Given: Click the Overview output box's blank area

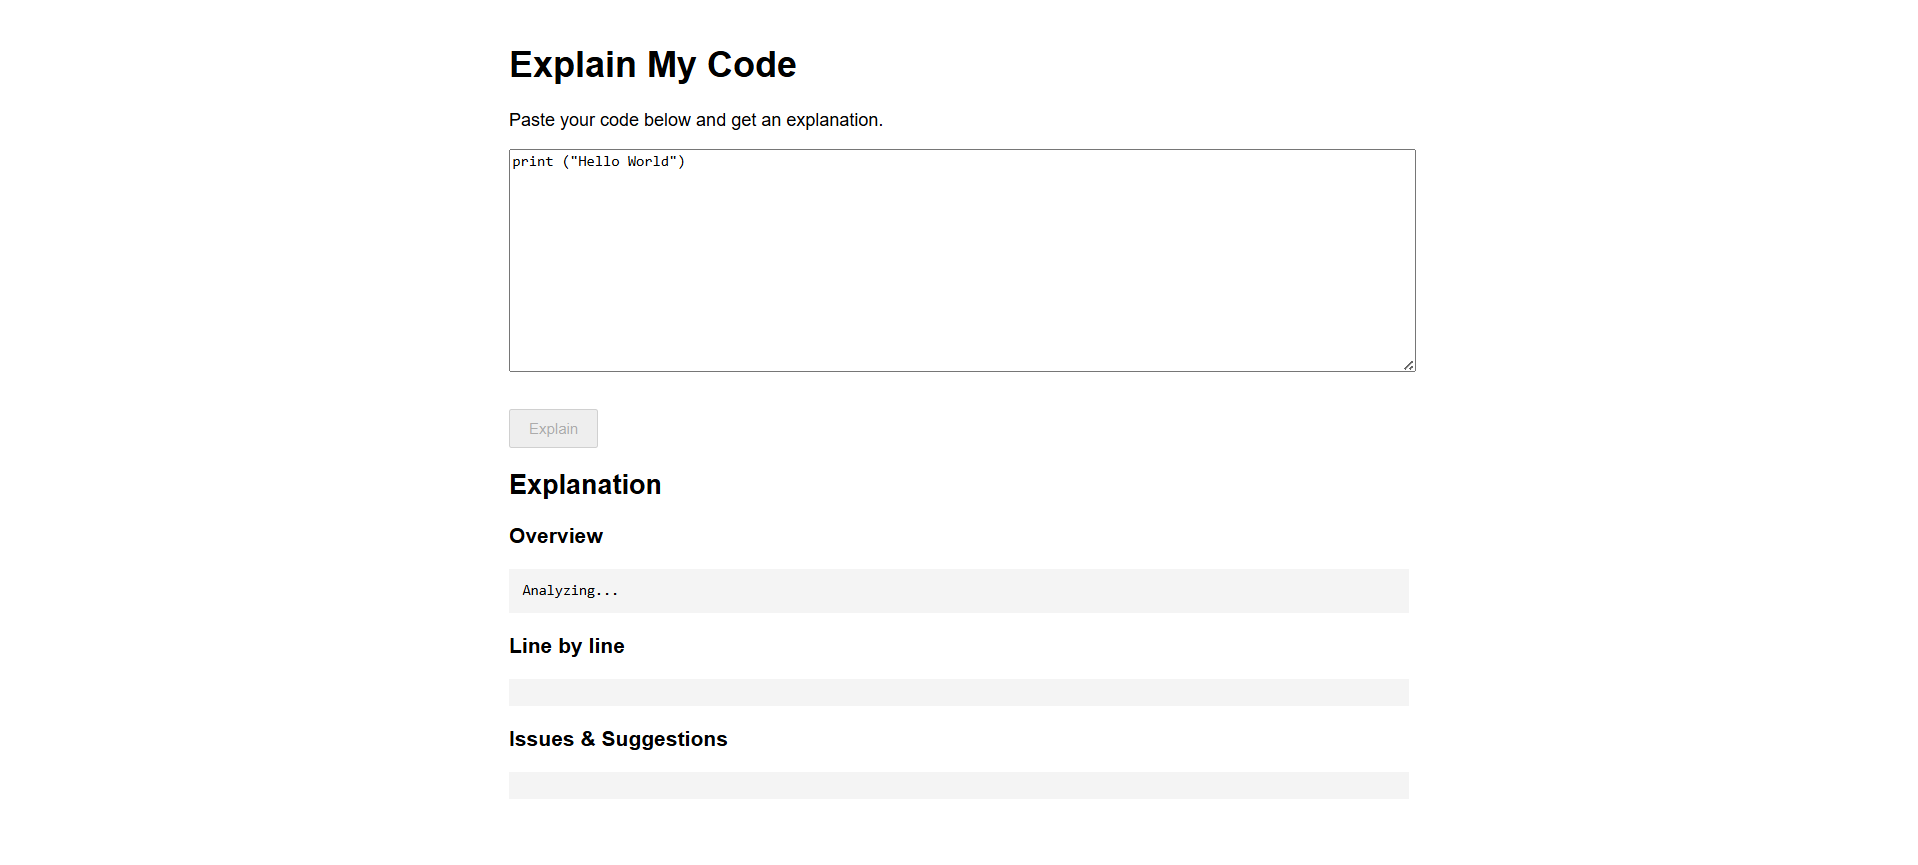Looking at the screenshot, I should 1000,591.
